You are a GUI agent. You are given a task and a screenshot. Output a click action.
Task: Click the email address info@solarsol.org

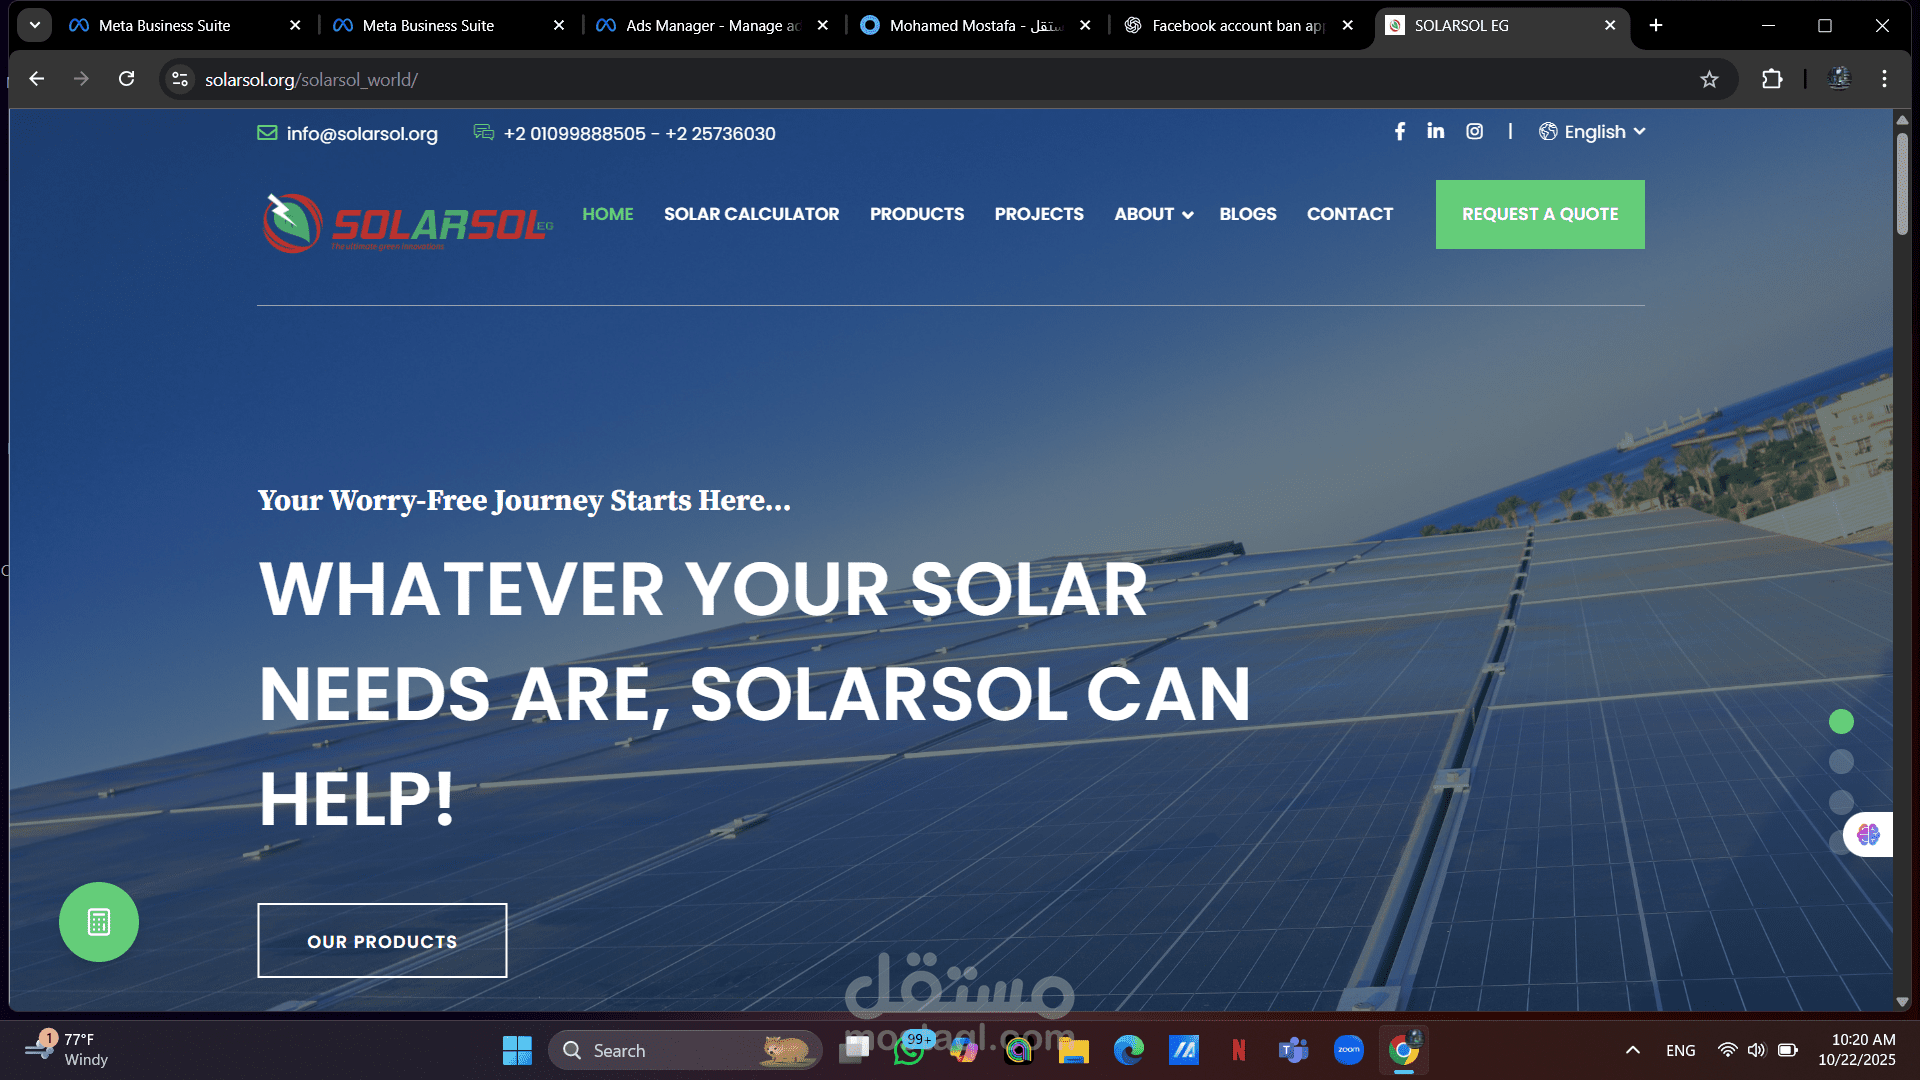(361, 133)
